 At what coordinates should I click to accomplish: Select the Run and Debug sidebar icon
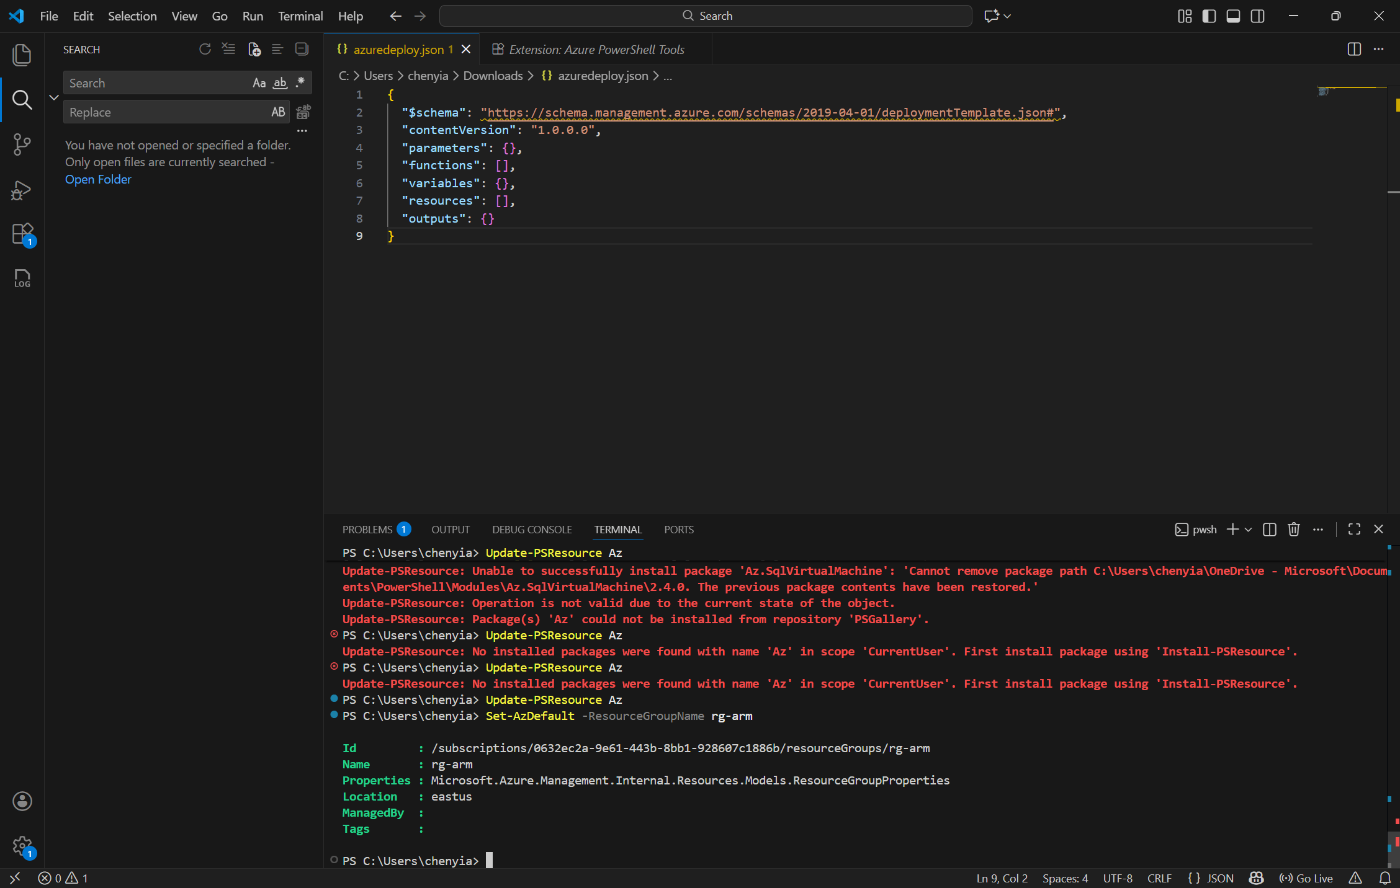(21, 190)
